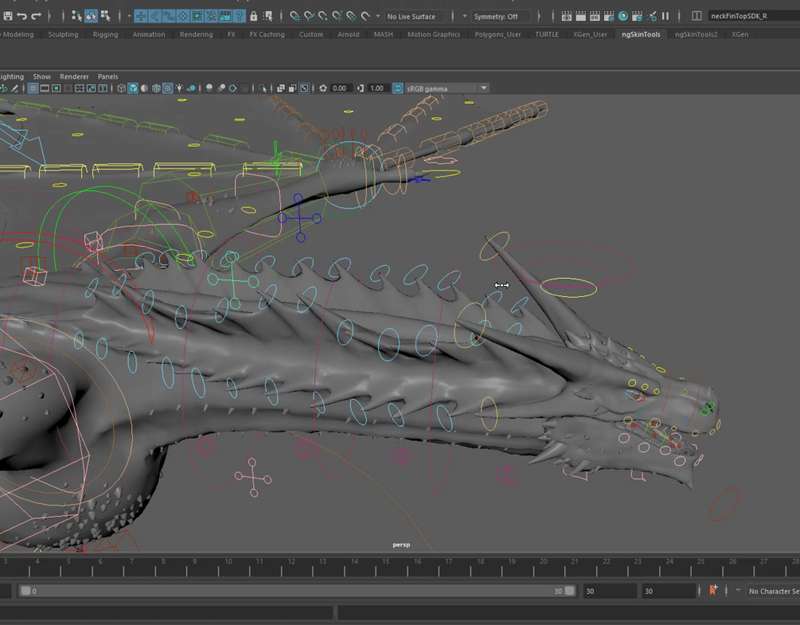This screenshot has width=800, height=625.
Task: Toggle the panel layout sidebar icon
Action: click(x=696, y=16)
